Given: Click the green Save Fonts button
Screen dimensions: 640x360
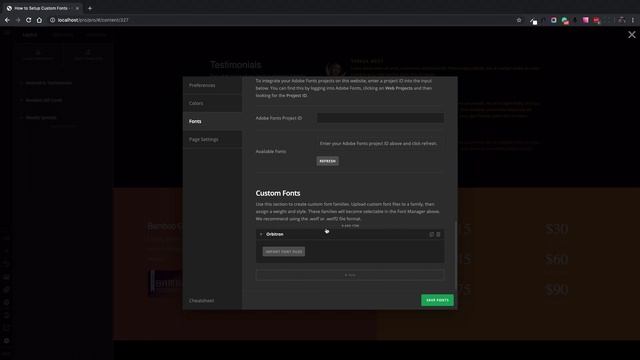Looking at the screenshot, I should (437, 300).
